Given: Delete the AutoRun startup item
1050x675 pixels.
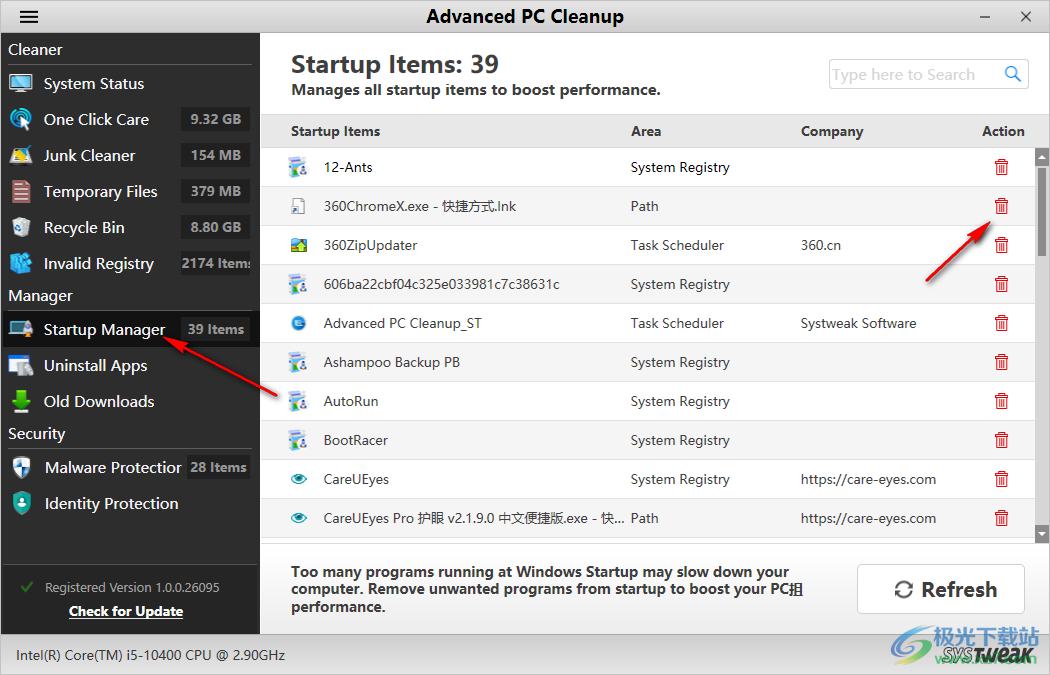Looking at the screenshot, I should click(1001, 401).
